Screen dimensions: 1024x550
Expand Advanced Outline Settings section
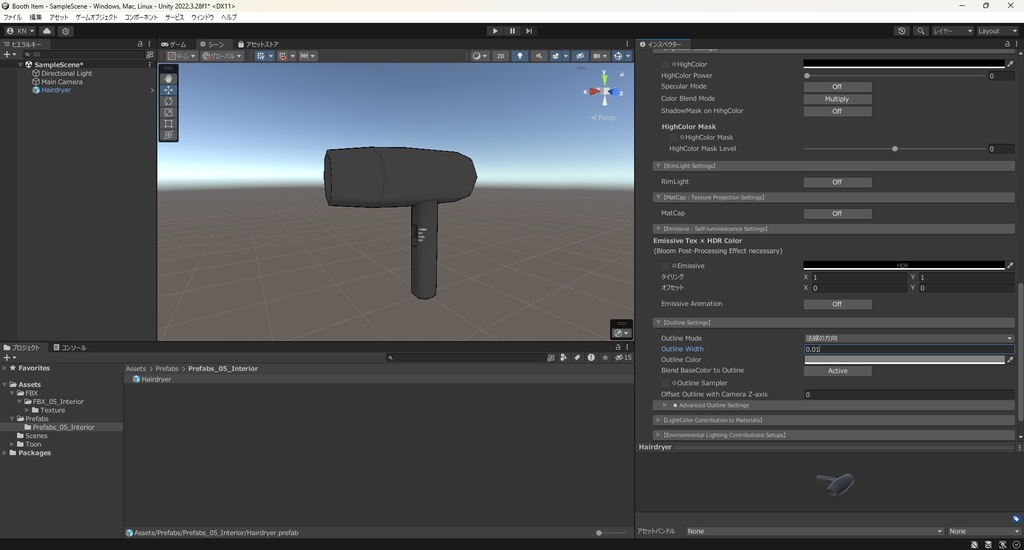665,405
